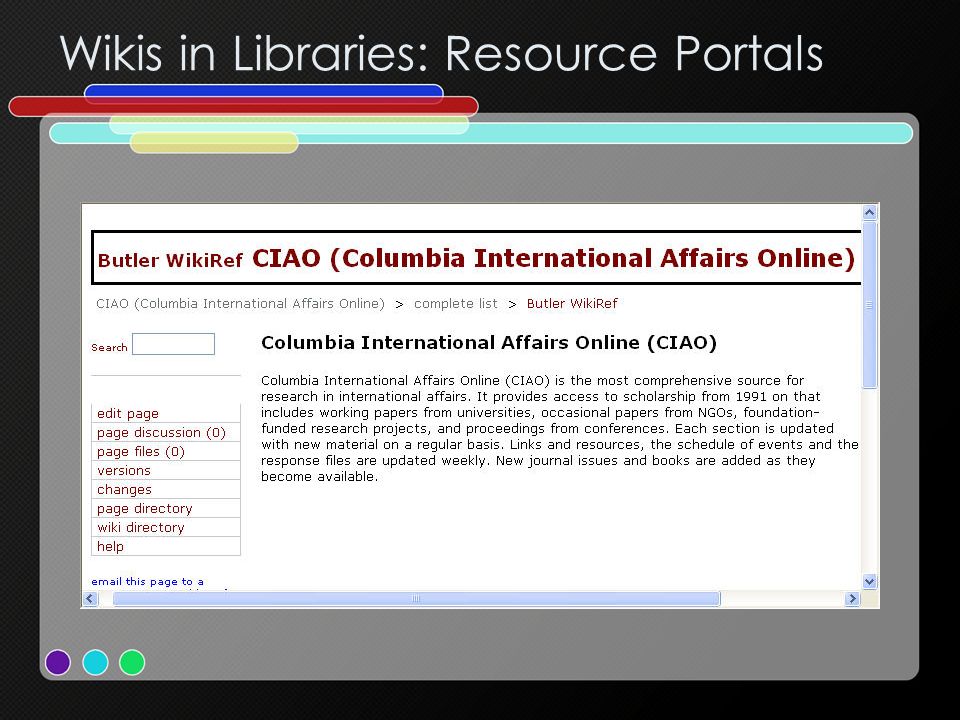Click the CIAO (Columbia International Affairs Online) banner heading
The height and width of the screenshot is (720, 960).
[x=553, y=258]
